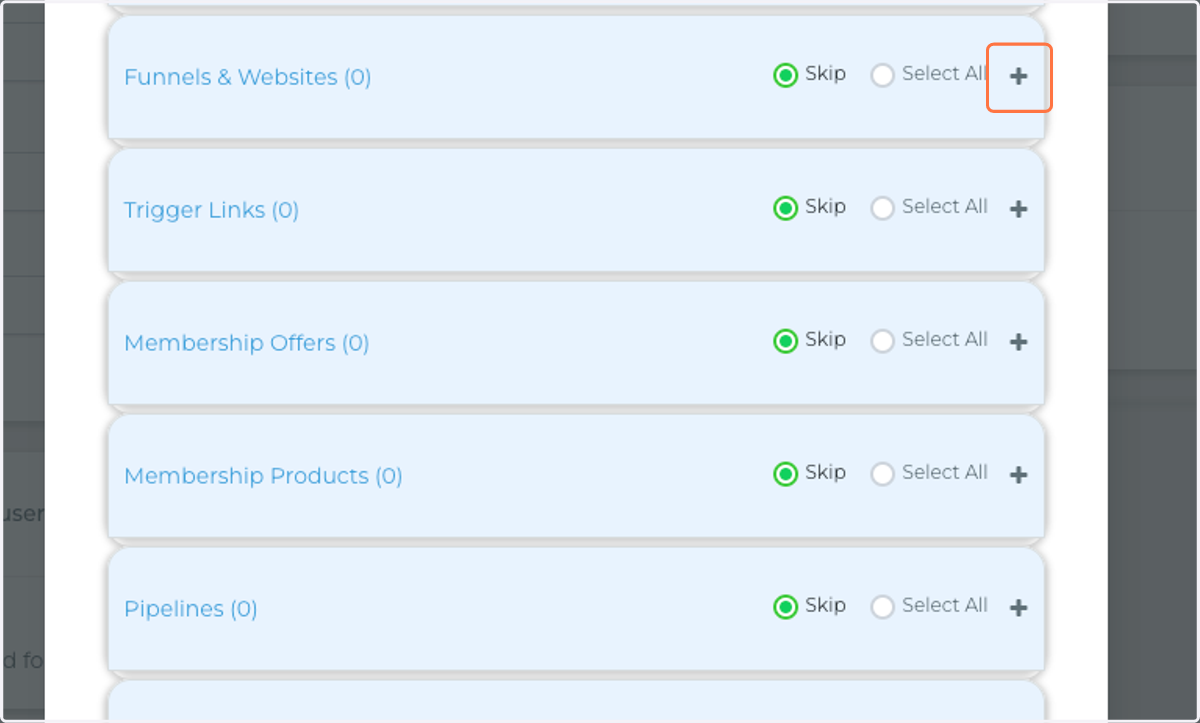The image size is (1200, 723).
Task: Expand the Membership Products section plus icon
Action: (1018, 476)
